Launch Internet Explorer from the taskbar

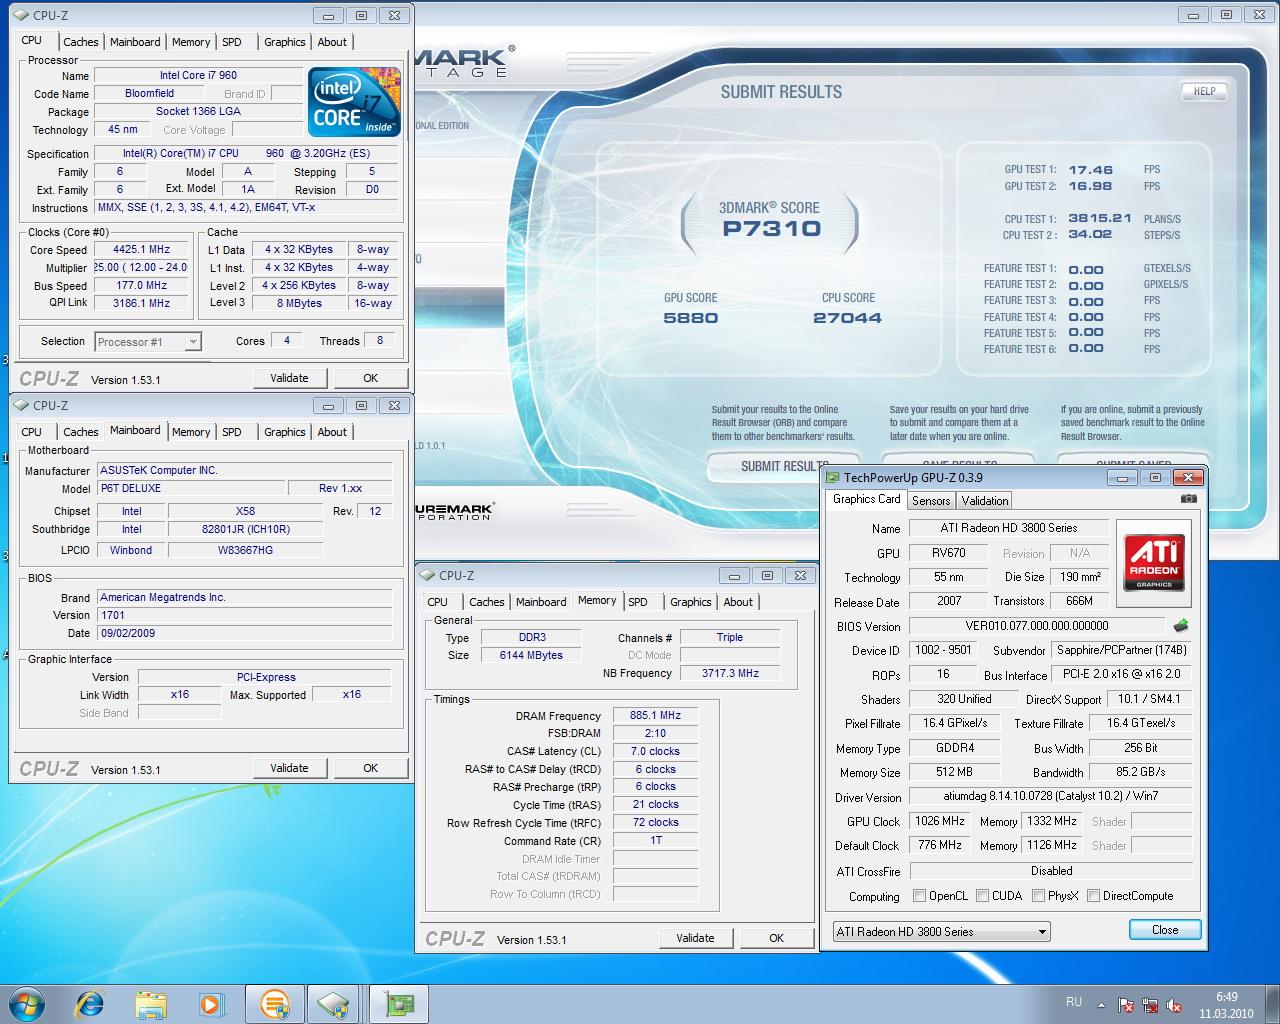(x=90, y=1003)
